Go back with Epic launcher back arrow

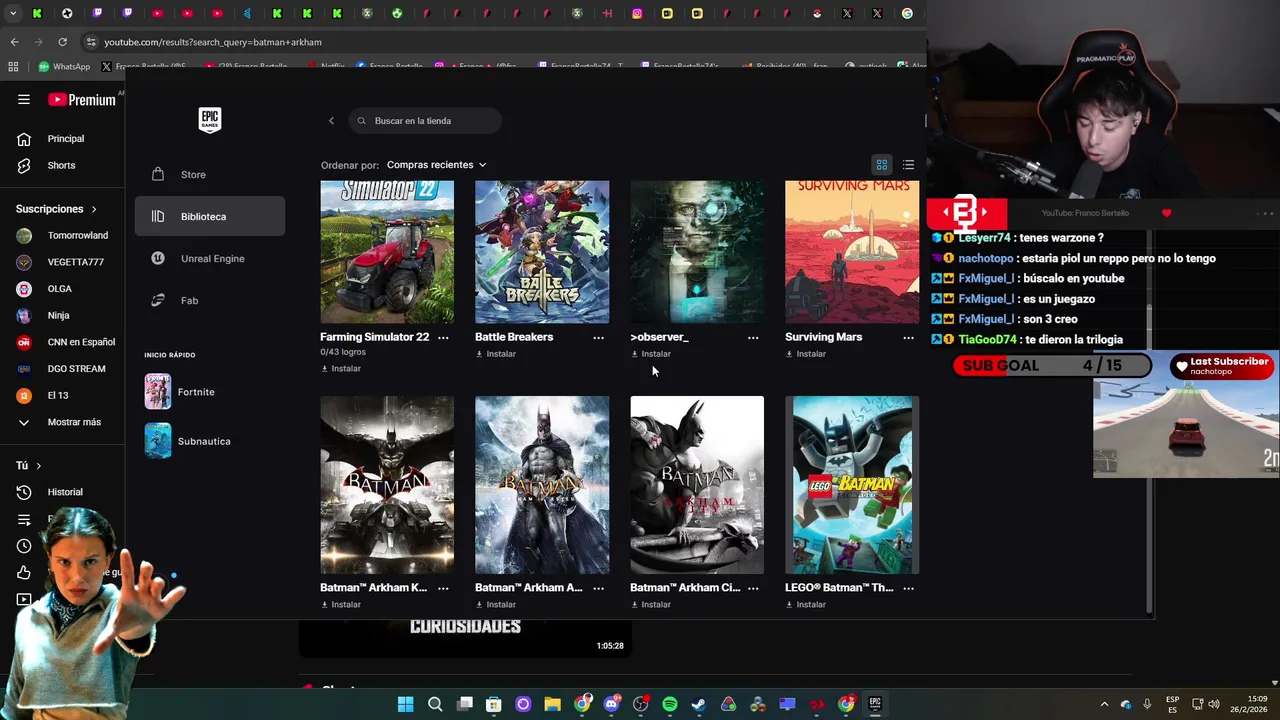click(x=331, y=121)
